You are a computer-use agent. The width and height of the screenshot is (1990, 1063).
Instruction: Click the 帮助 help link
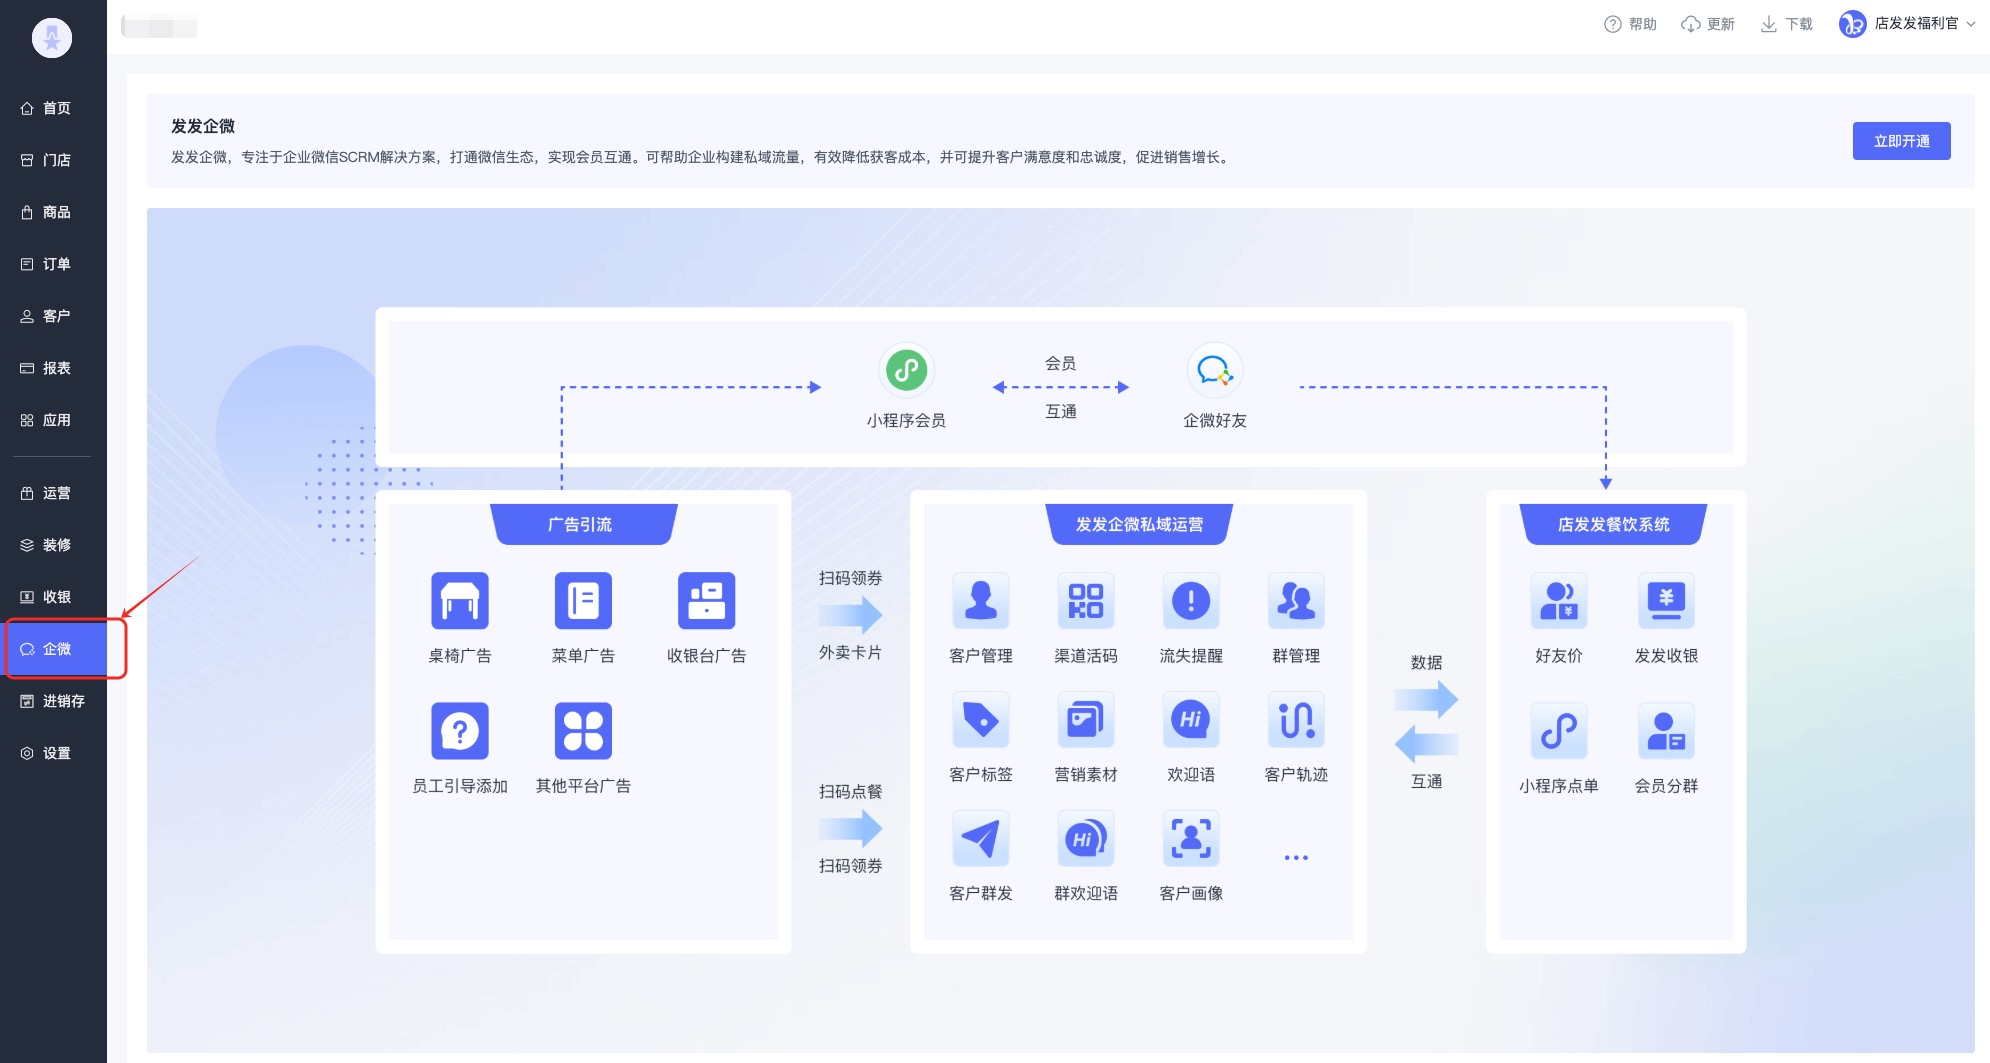1631,24
